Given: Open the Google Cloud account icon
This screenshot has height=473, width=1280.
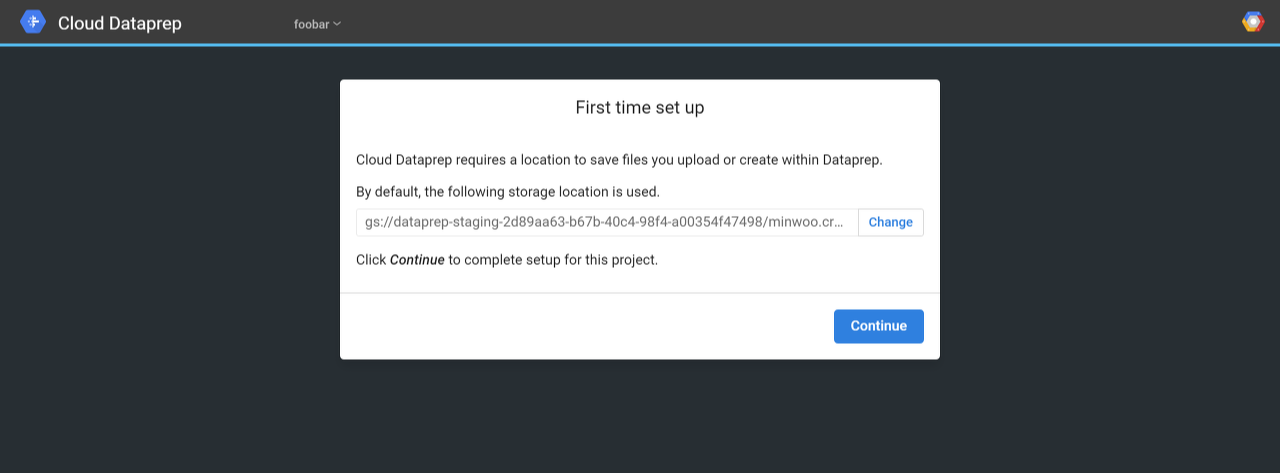Looking at the screenshot, I should (x=1253, y=22).
